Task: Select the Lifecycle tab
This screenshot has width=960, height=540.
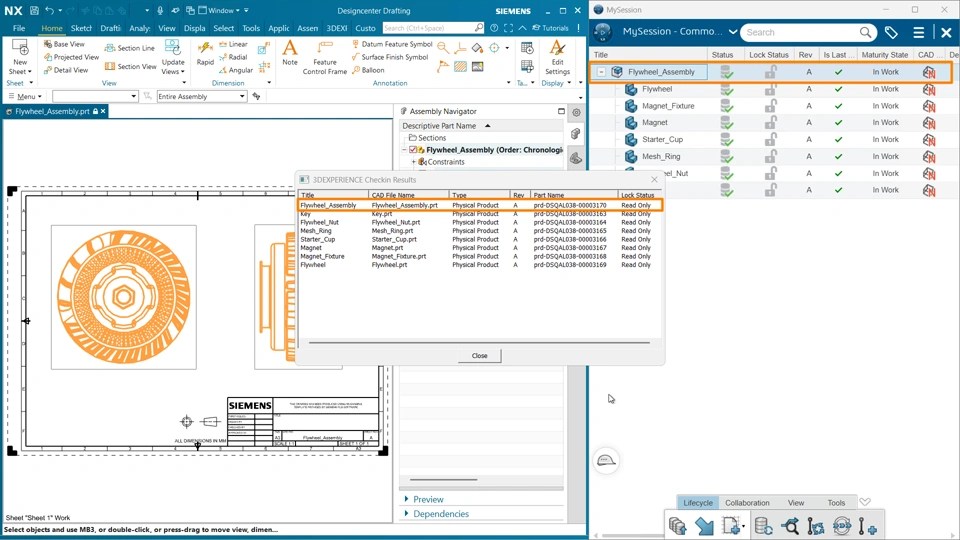Action: click(698, 503)
